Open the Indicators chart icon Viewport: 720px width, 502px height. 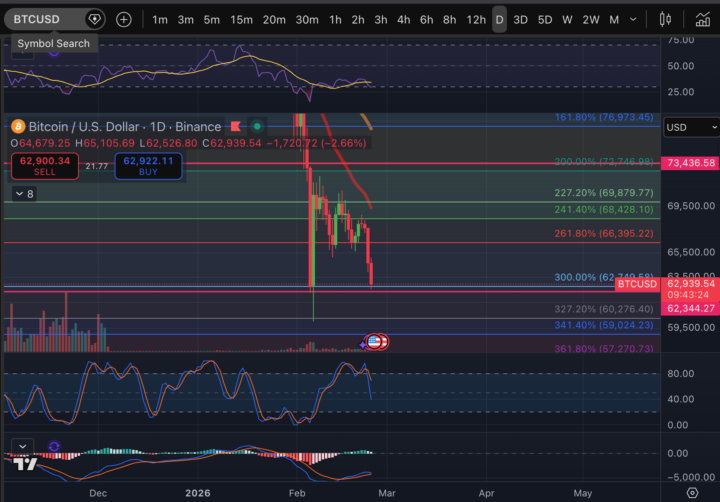pos(703,19)
